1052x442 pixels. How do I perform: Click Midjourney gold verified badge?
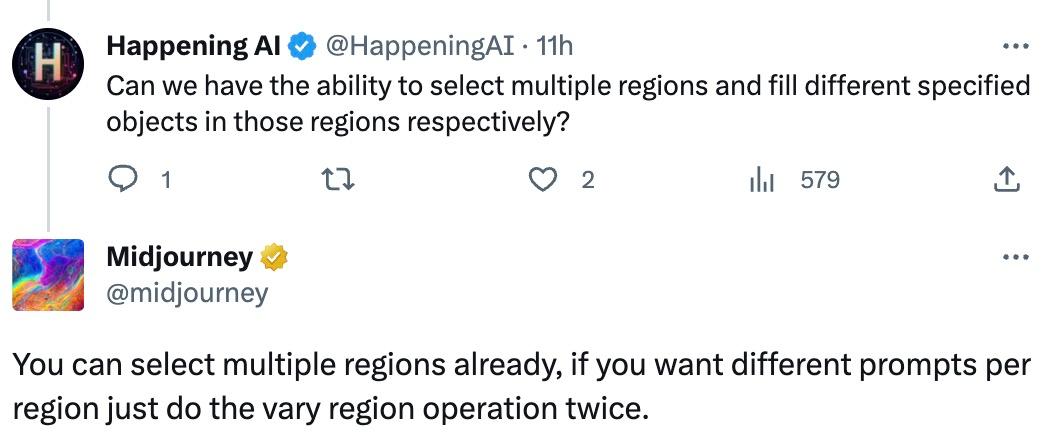pos(274,258)
